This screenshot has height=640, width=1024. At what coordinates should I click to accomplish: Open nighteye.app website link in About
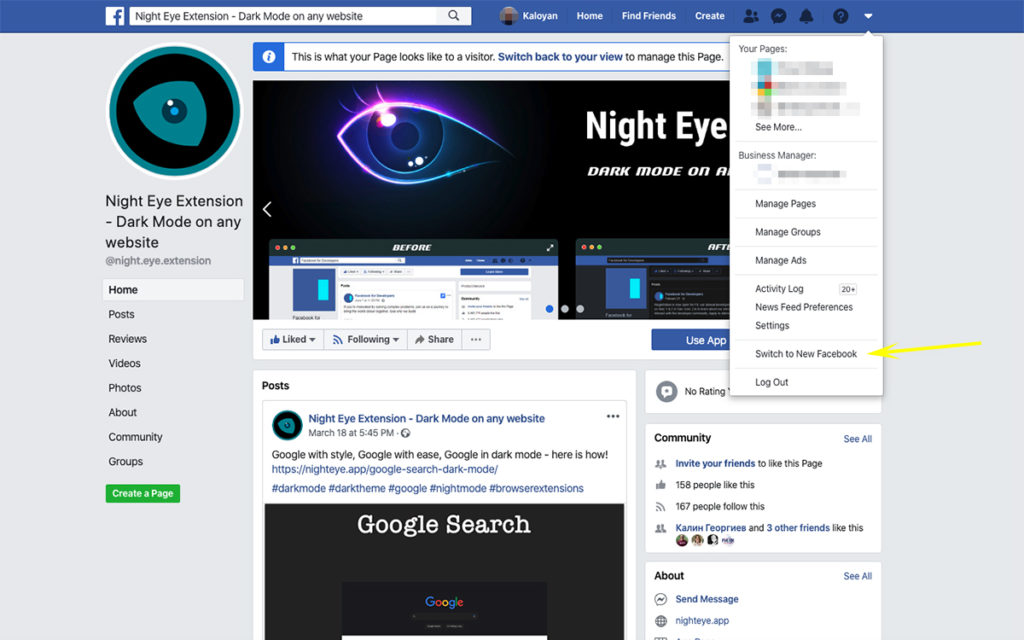702,620
